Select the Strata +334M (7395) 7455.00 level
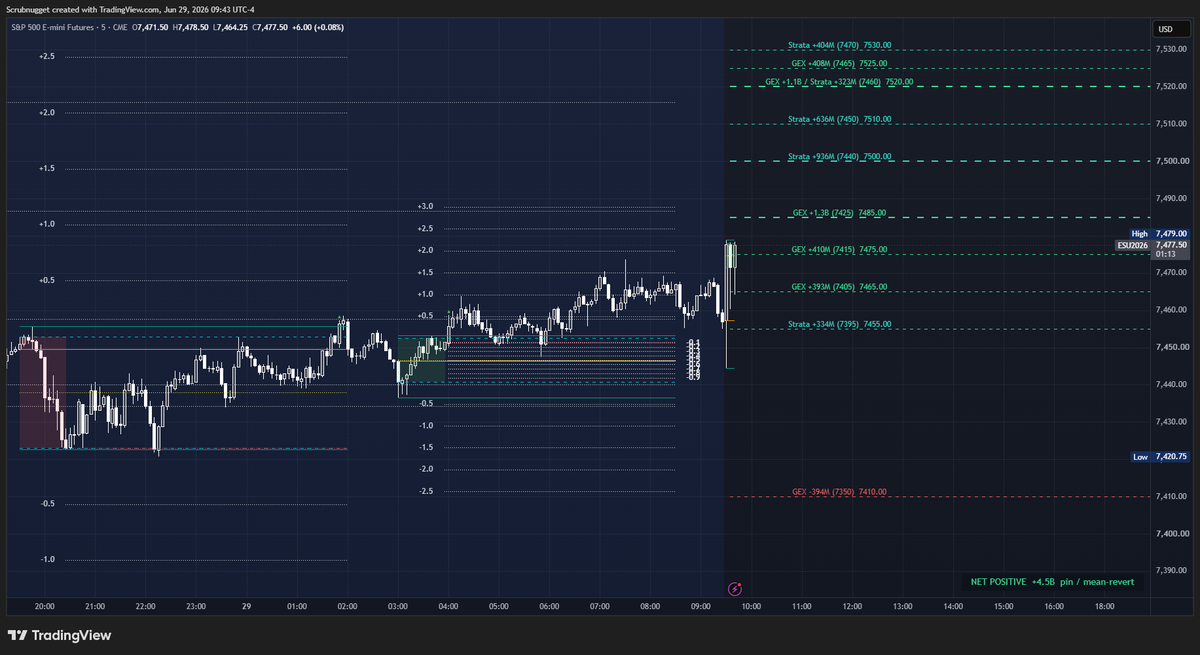1200x655 pixels. [x=839, y=324]
